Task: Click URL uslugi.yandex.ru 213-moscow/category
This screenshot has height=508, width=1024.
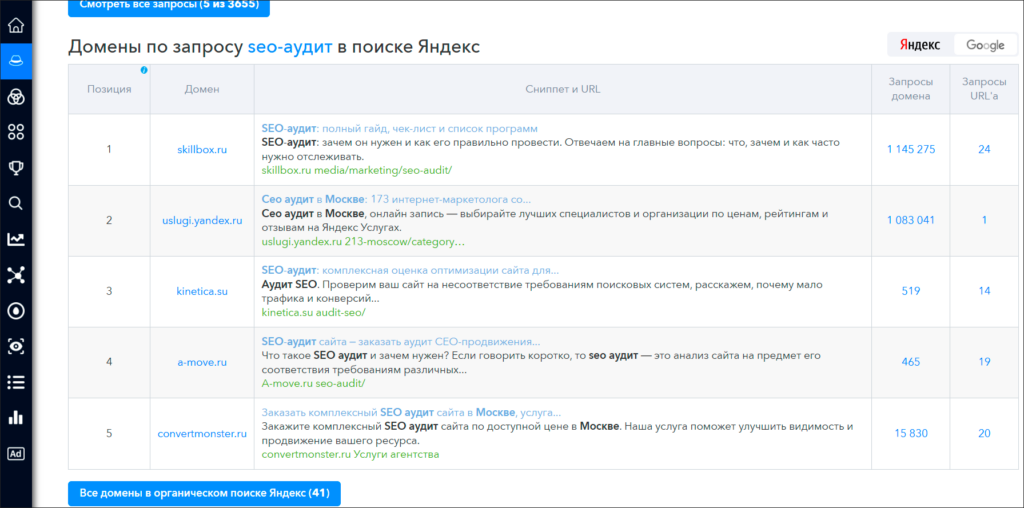Action: (x=363, y=242)
